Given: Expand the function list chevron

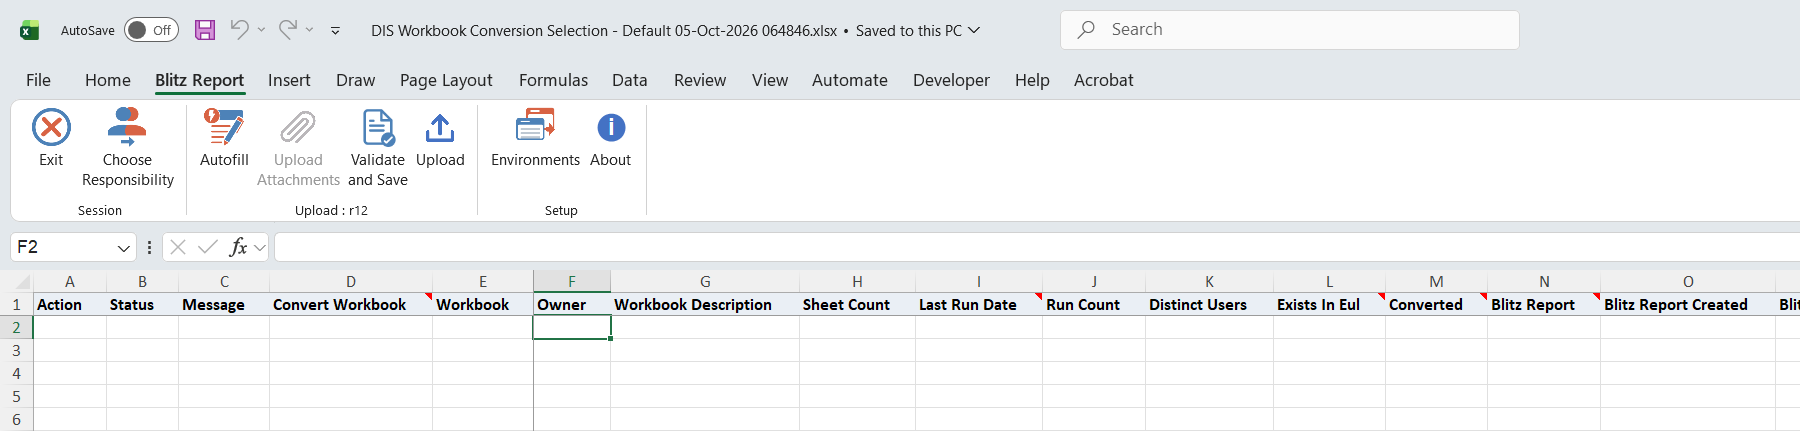Looking at the screenshot, I should point(260,247).
